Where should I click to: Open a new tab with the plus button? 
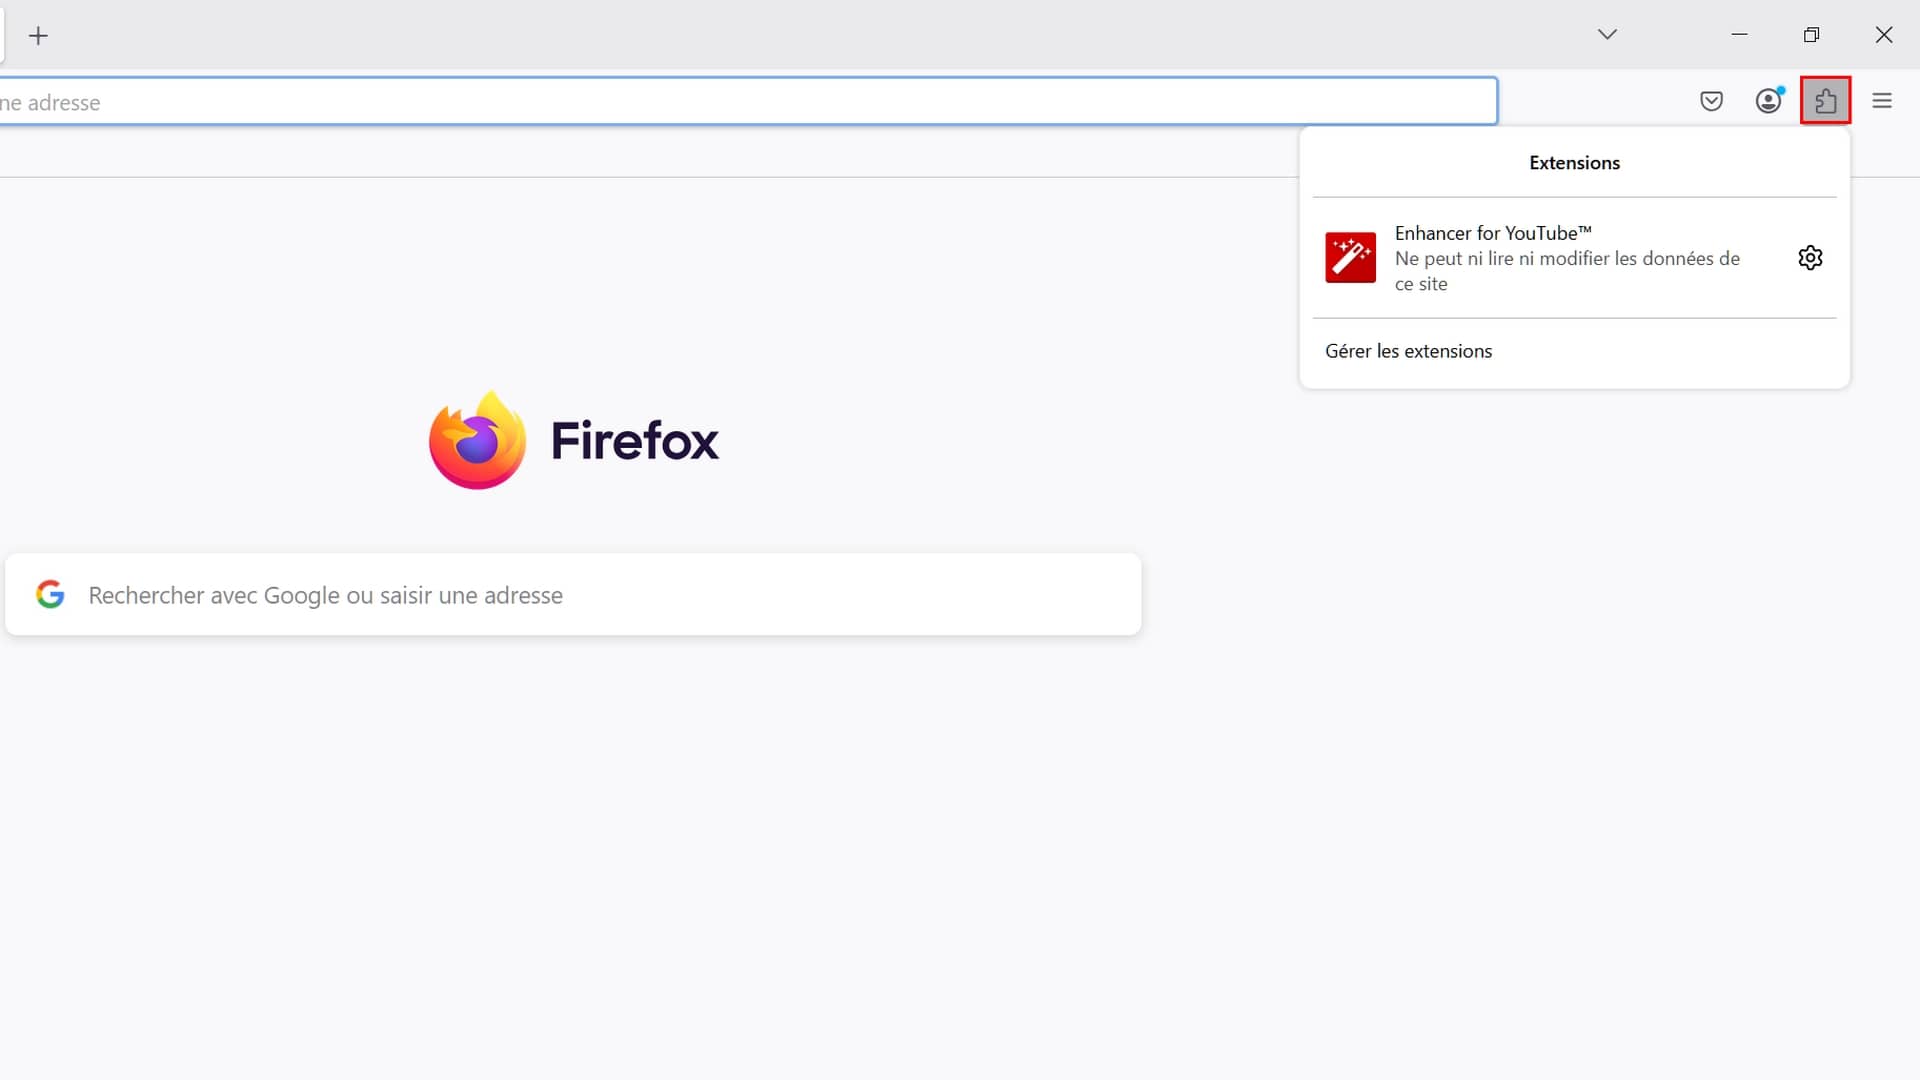(38, 36)
